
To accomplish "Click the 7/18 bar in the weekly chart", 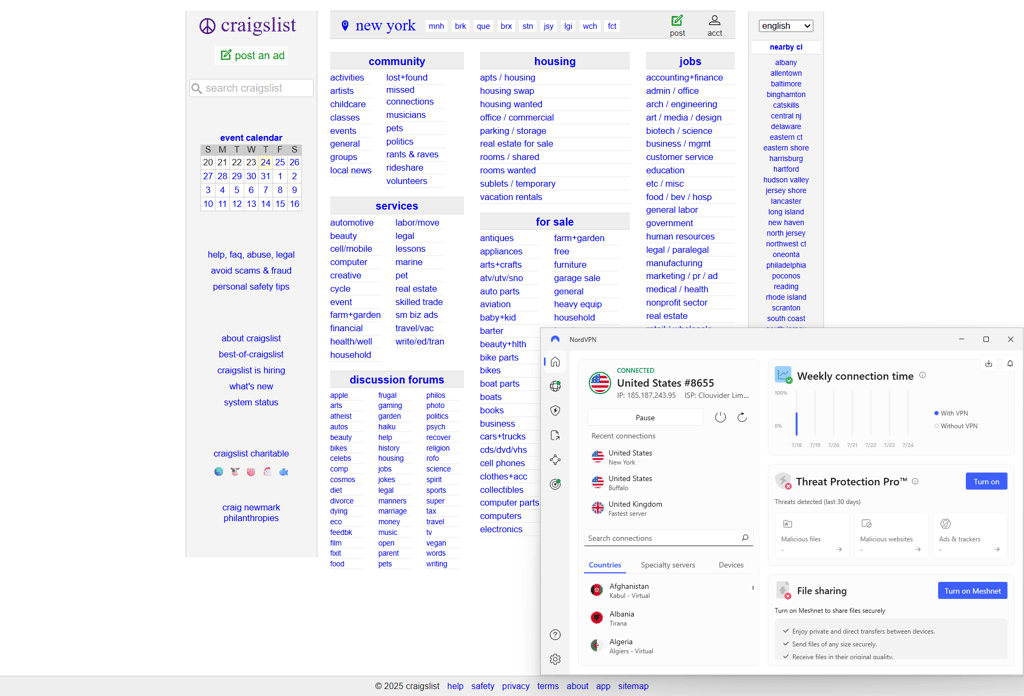I will (x=796, y=424).
